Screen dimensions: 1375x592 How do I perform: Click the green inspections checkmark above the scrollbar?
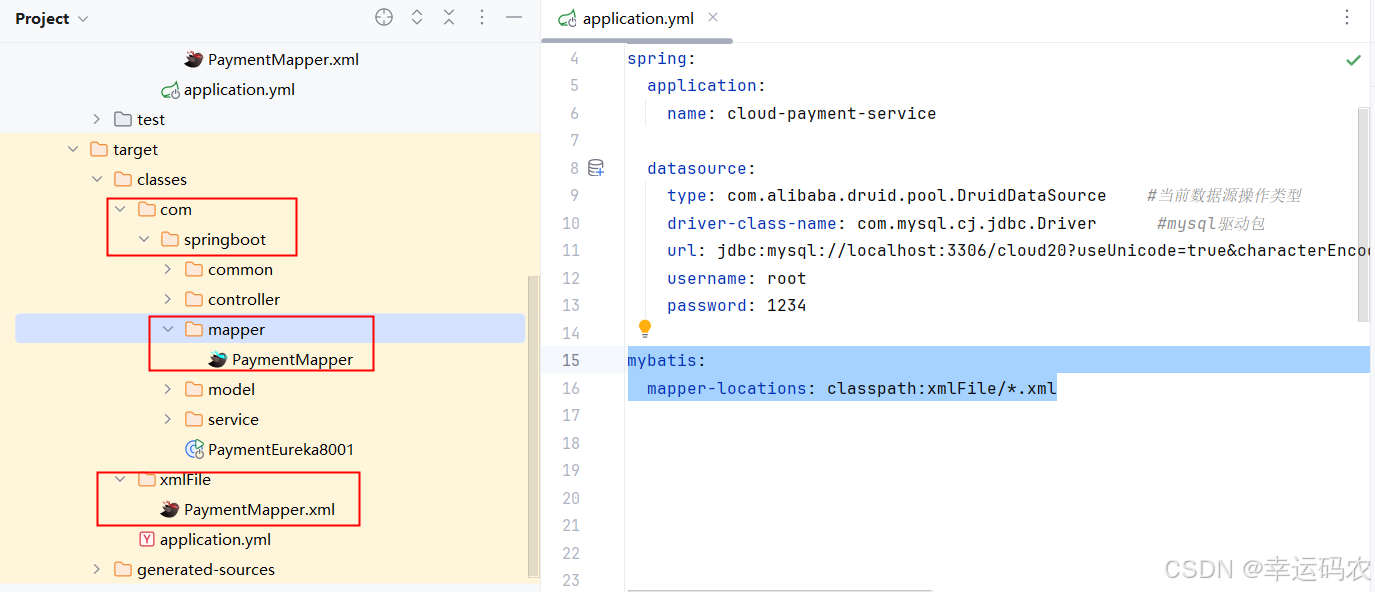(x=1354, y=60)
